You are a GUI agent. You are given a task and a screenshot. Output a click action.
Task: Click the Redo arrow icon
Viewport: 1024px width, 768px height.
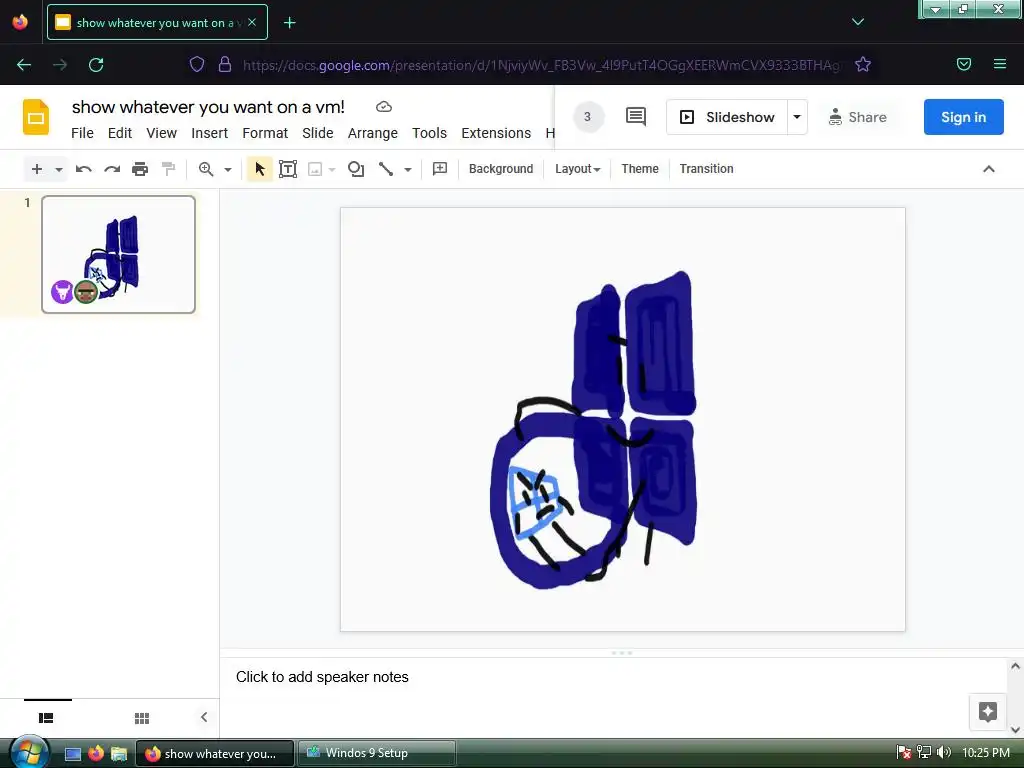coord(112,169)
